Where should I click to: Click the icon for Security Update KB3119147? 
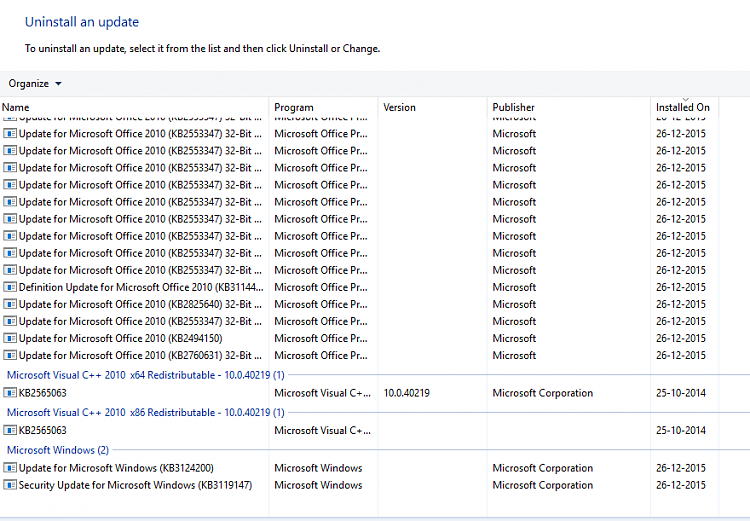pos(10,485)
